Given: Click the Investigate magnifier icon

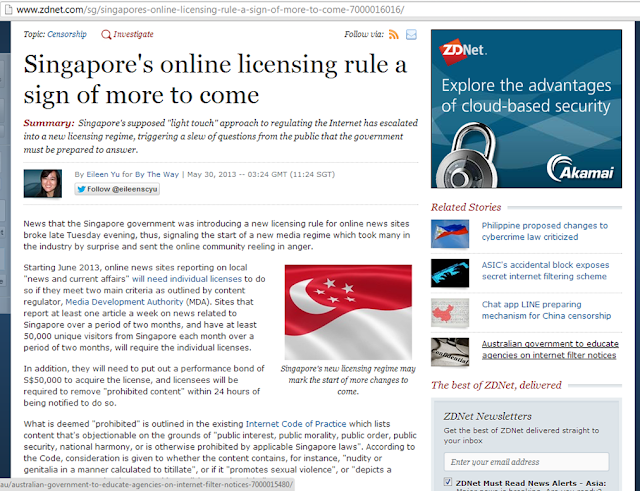Looking at the screenshot, I should click(106, 34).
